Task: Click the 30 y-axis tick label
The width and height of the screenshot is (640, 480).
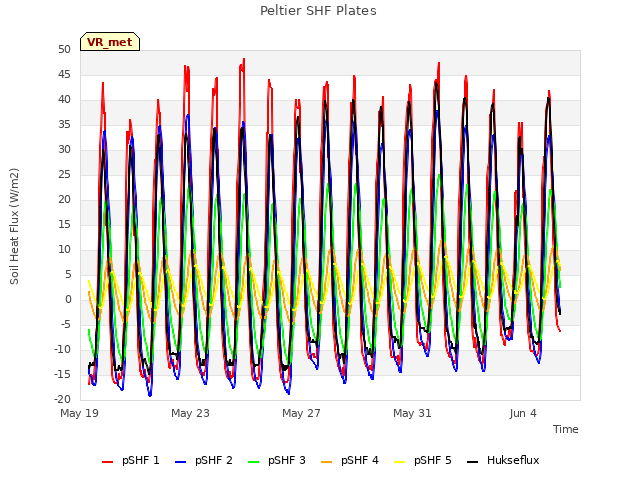Action: click(x=64, y=149)
